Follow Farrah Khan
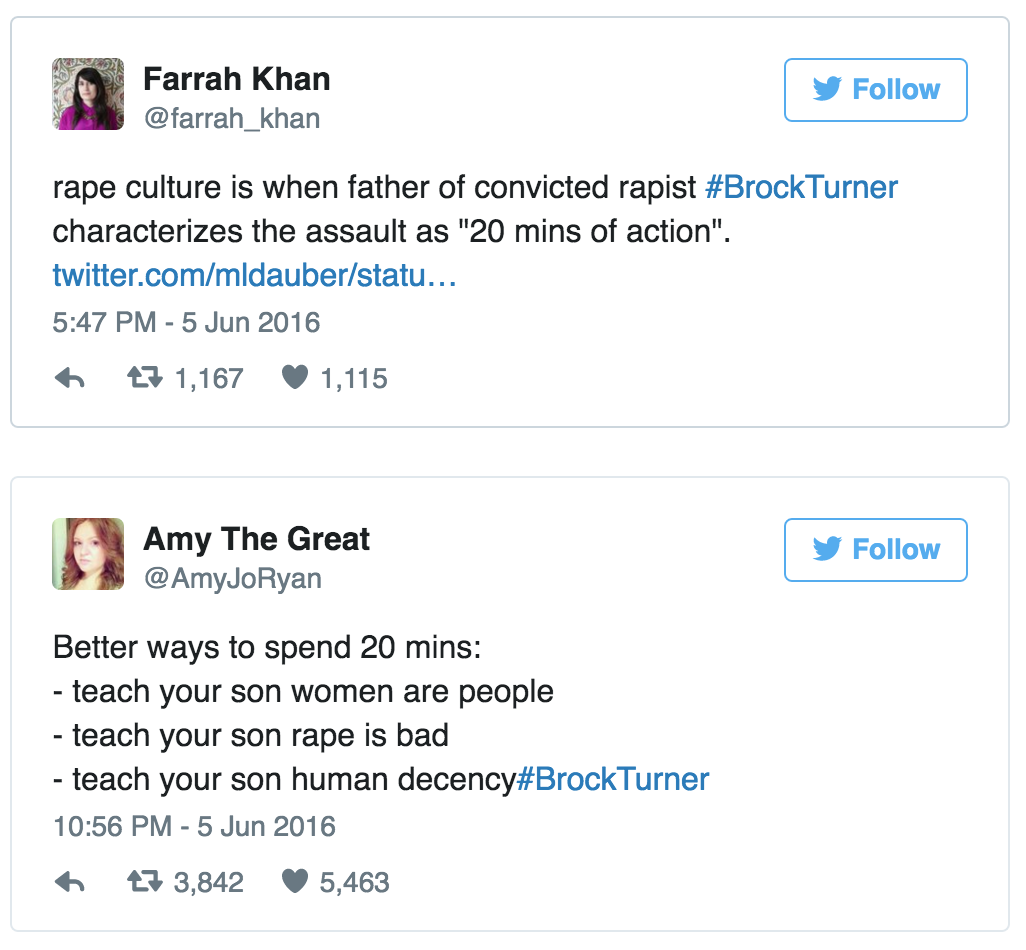The height and width of the screenshot is (950, 1026). pos(875,90)
